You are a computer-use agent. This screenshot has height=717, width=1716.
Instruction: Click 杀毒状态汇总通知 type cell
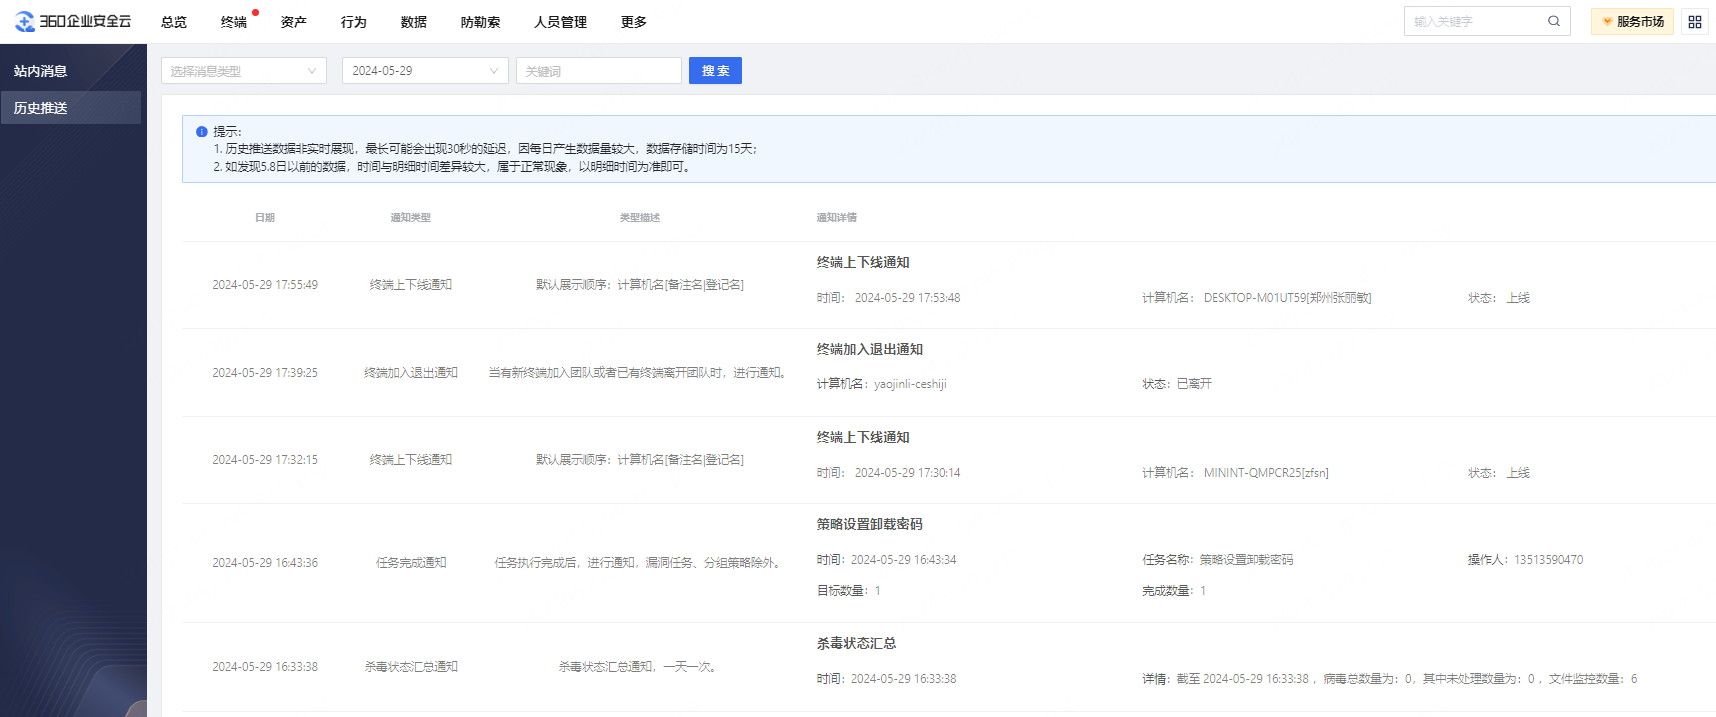click(x=411, y=667)
